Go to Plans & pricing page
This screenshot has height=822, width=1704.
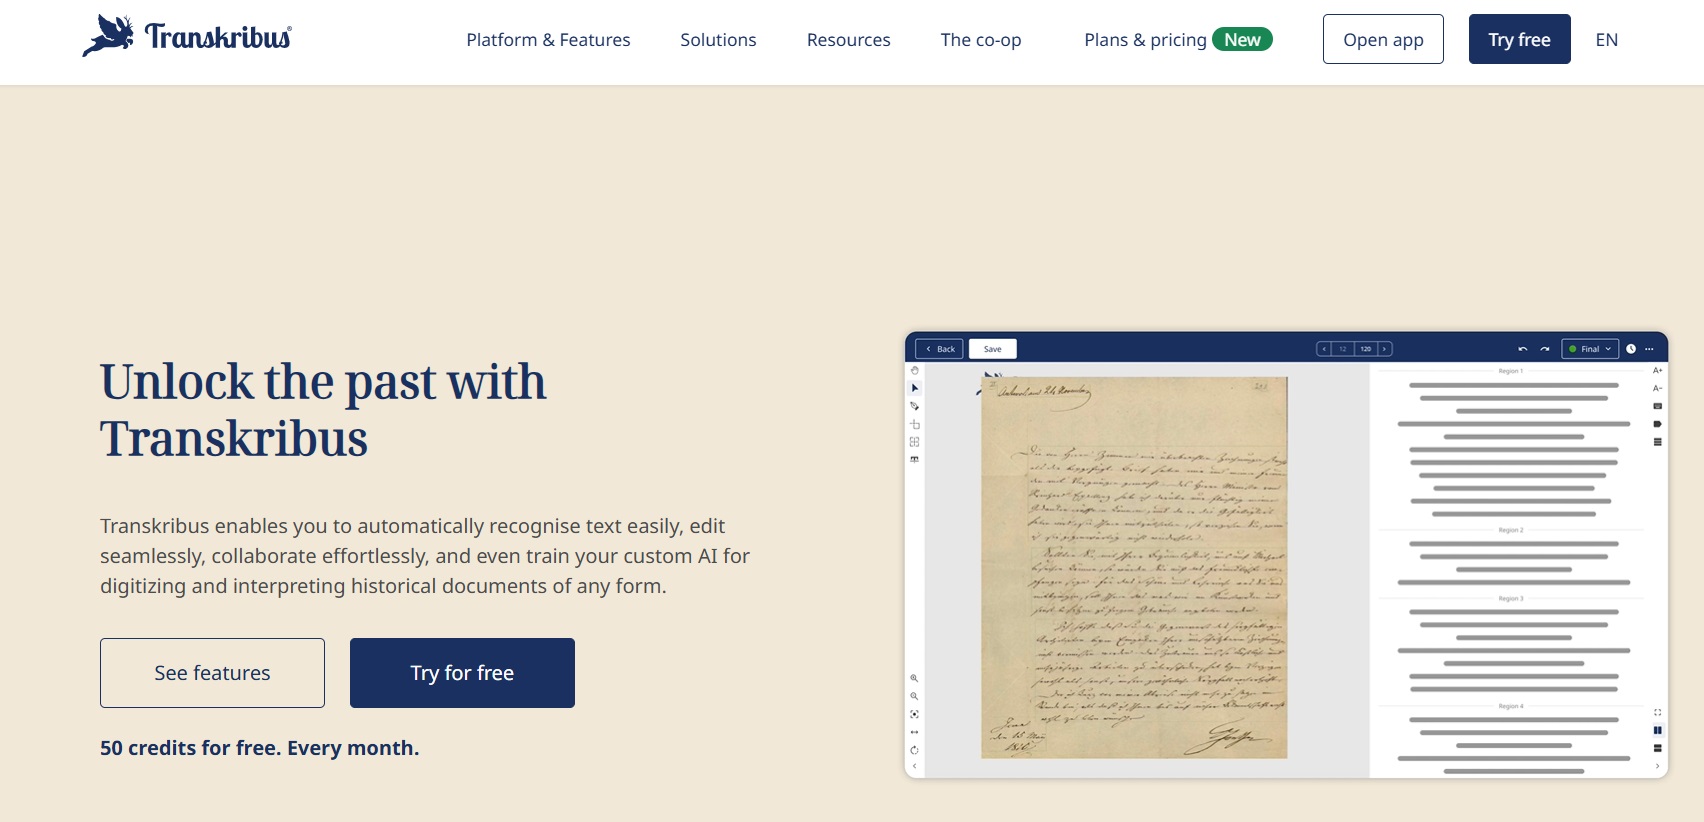(1145, 40)
